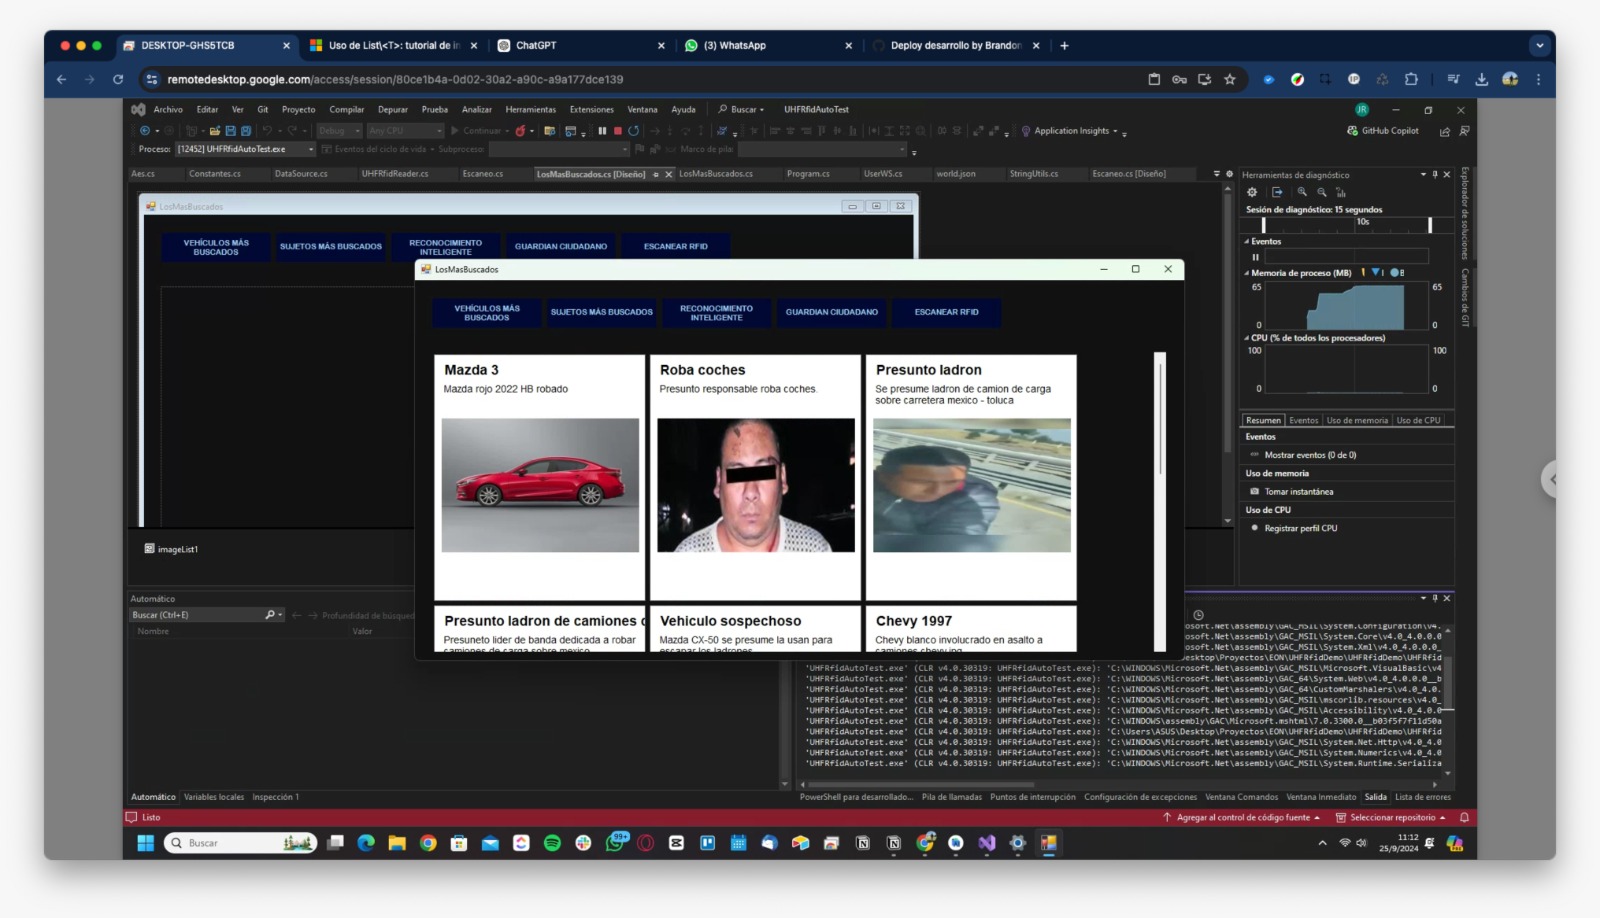This screenshot has width=1600, height=918.
Task: Pause events recording in the Eventos track
Action: coord(1256,257)
